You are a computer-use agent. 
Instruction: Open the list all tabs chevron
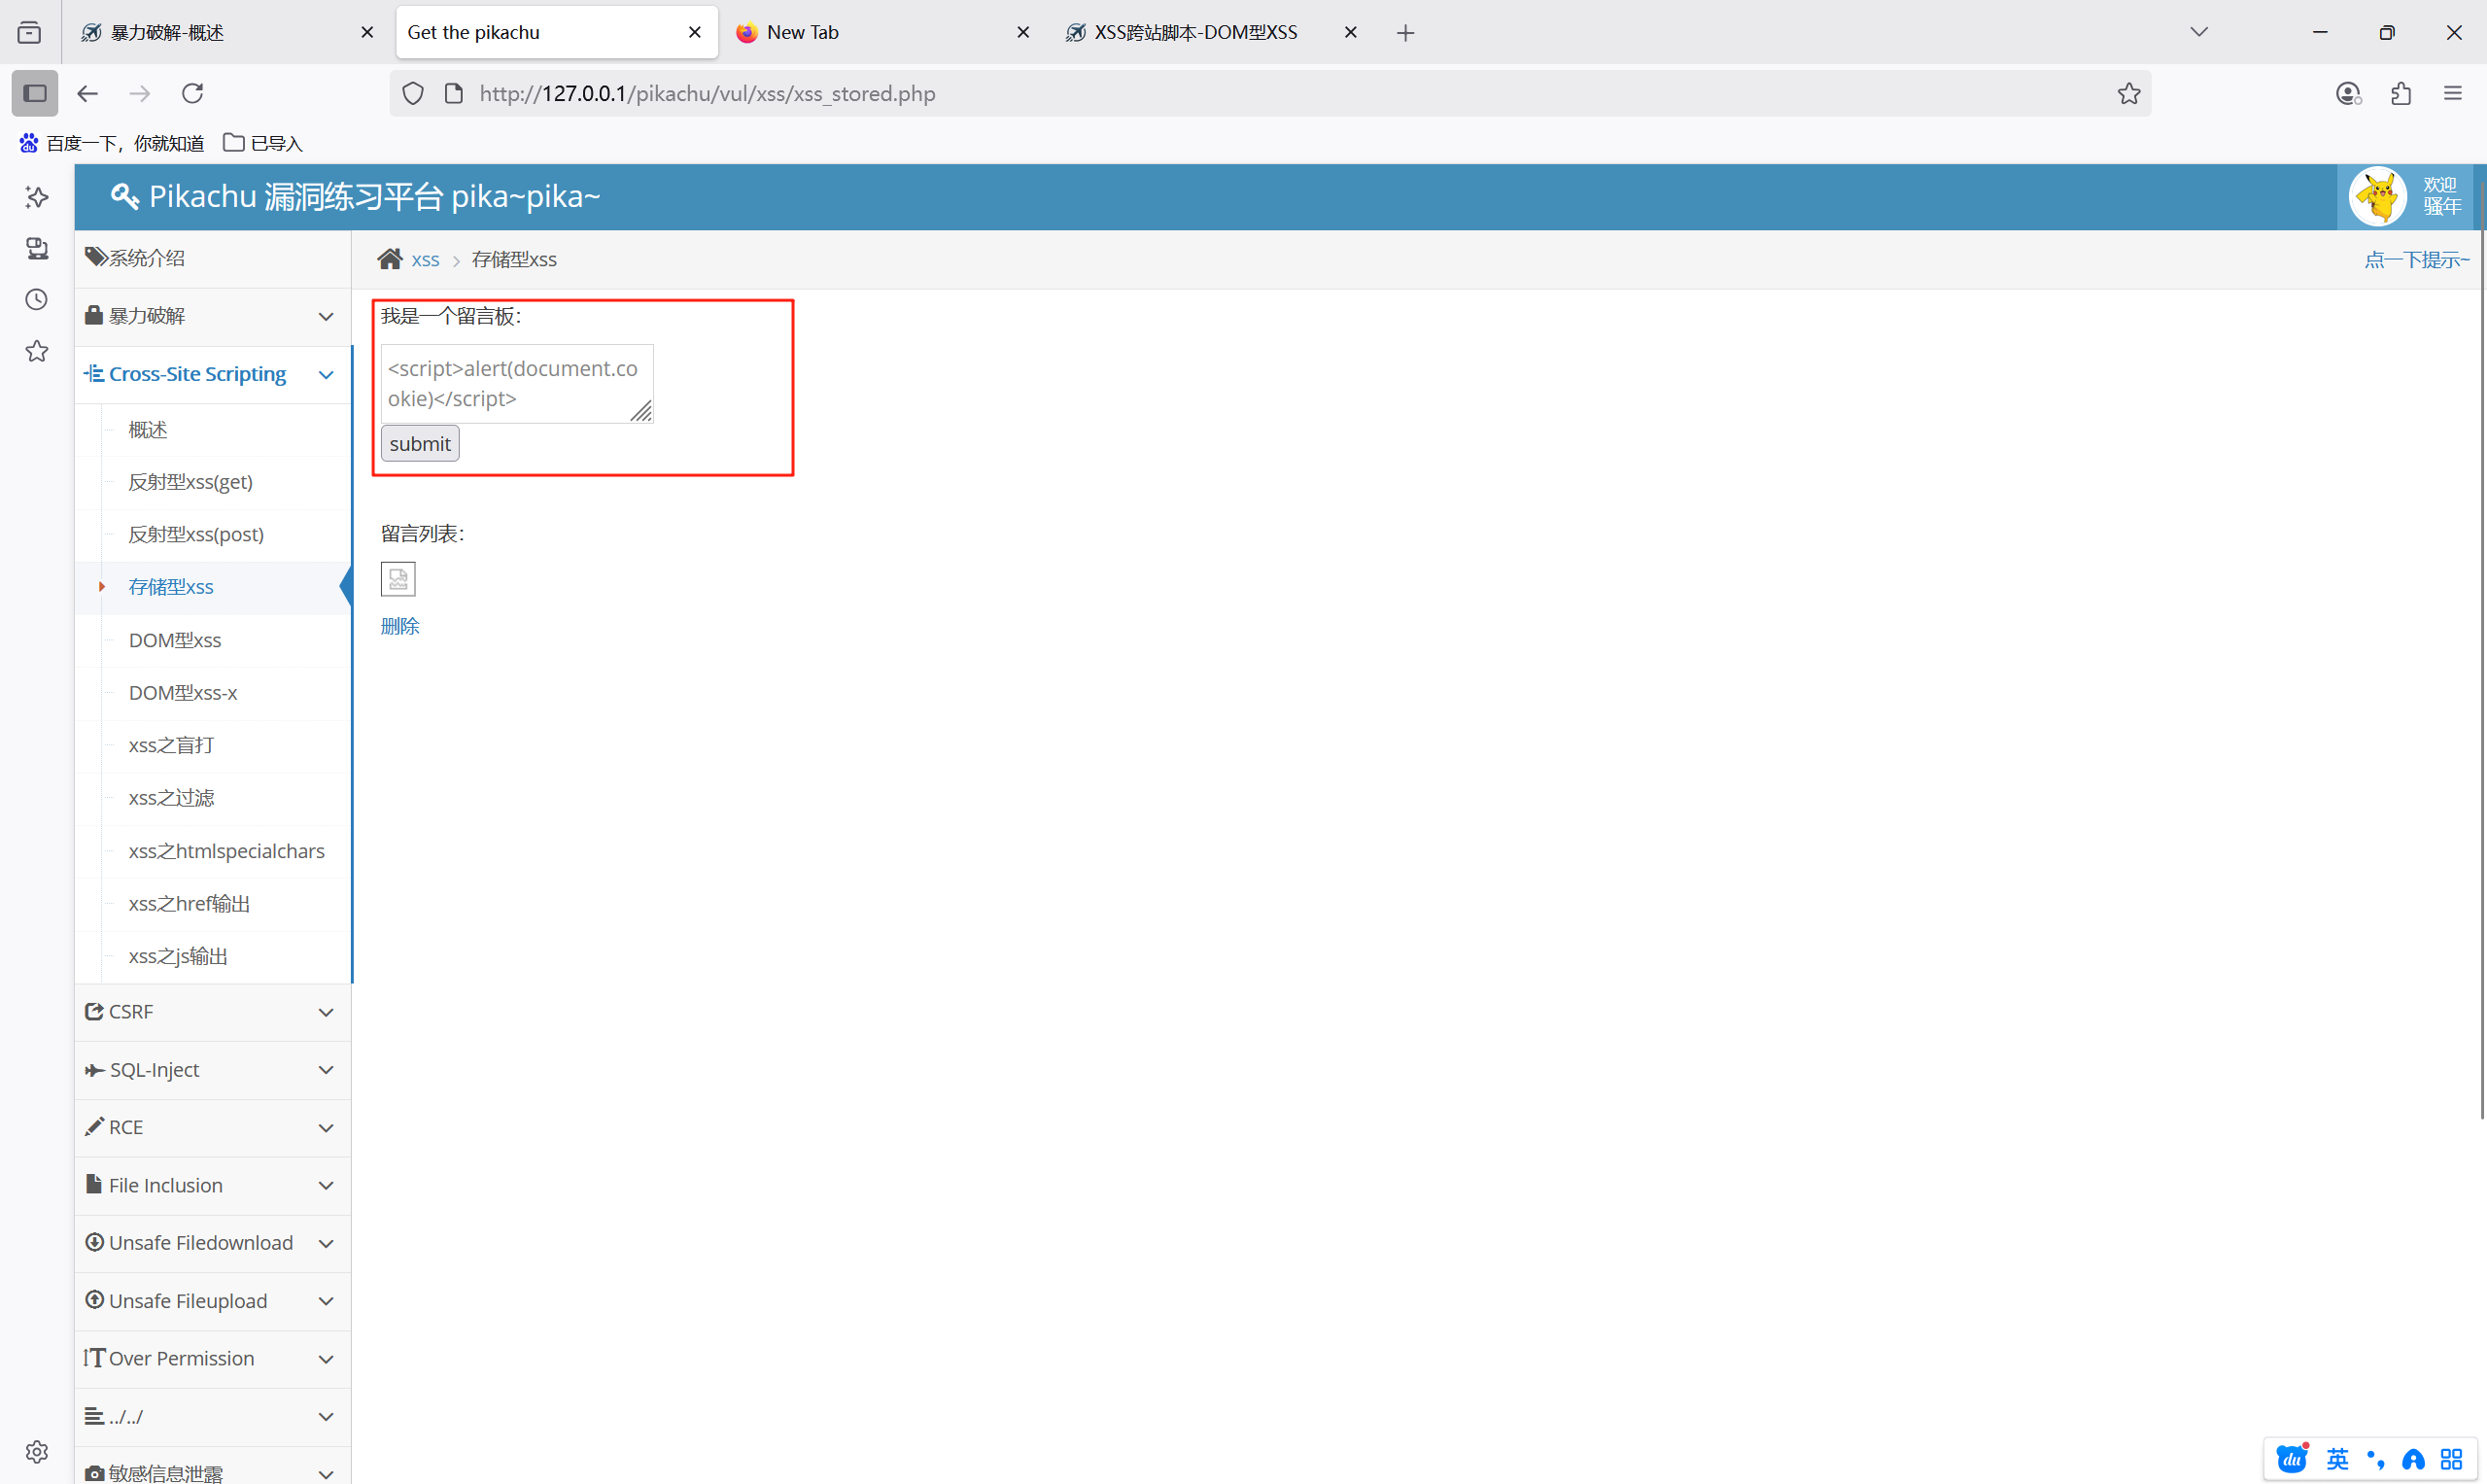click(x=2199, y=33)
